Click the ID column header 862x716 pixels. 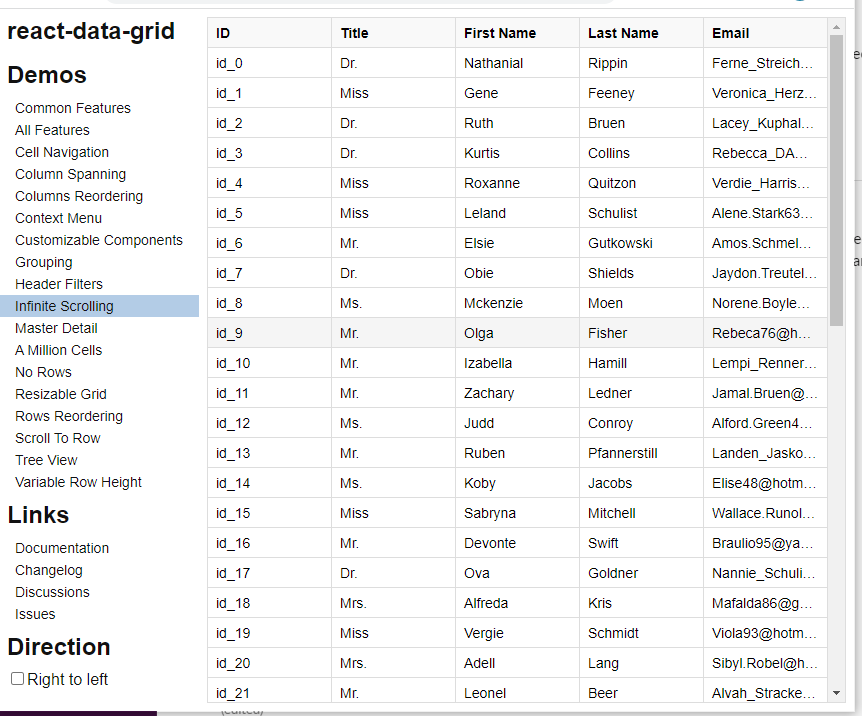pyautogui.click(x=269, y=33)
